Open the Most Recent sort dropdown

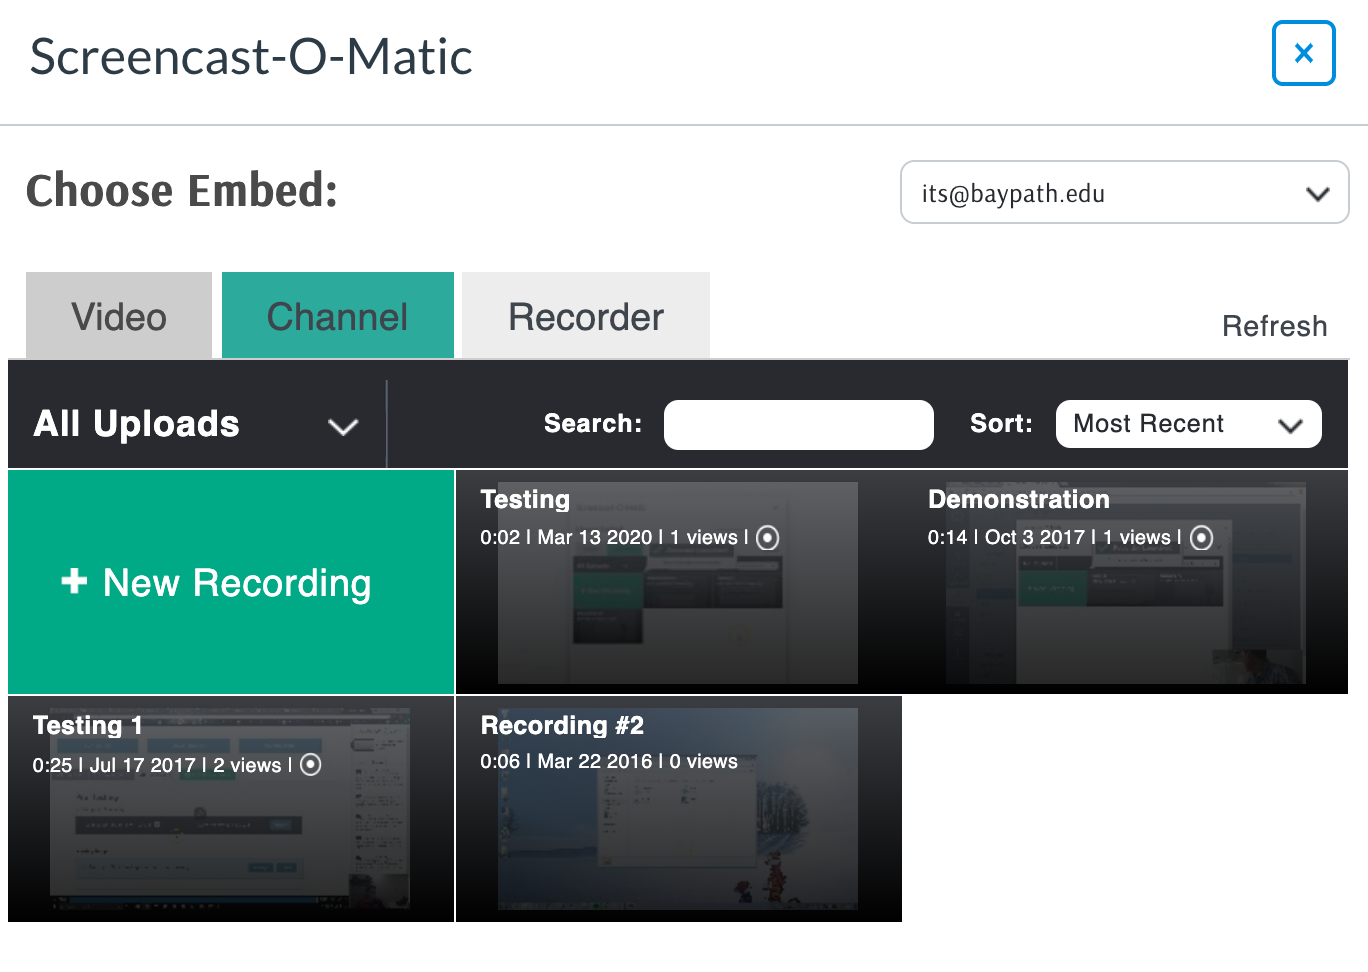click(x=1188, y=424)
